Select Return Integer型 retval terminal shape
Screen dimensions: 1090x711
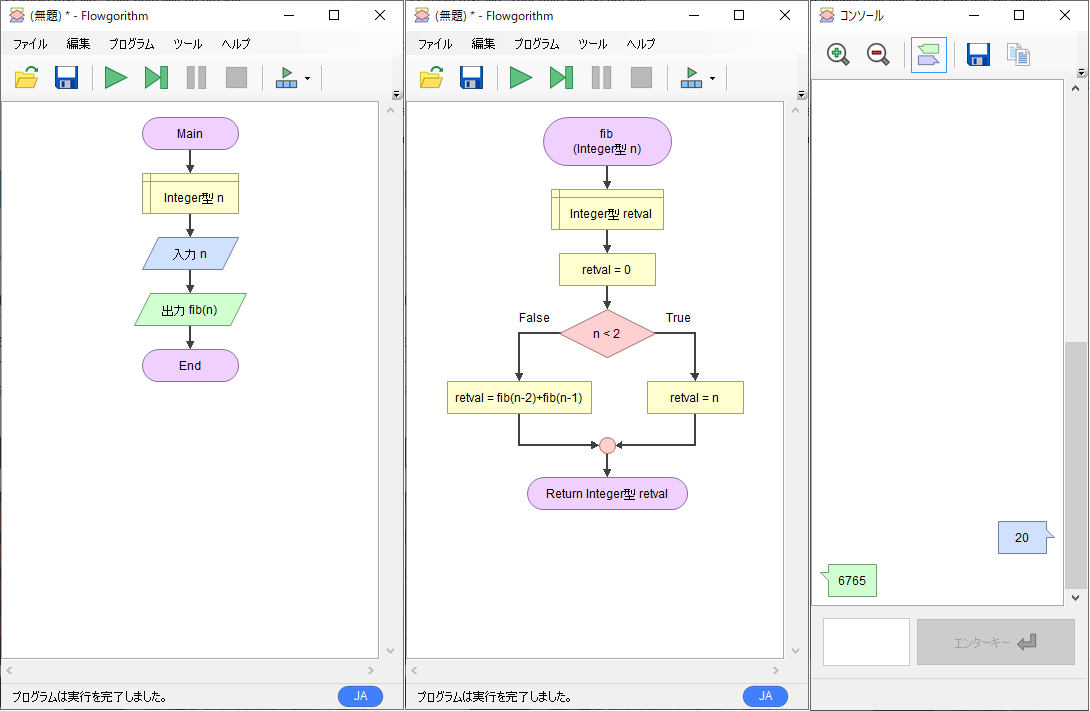608,493
